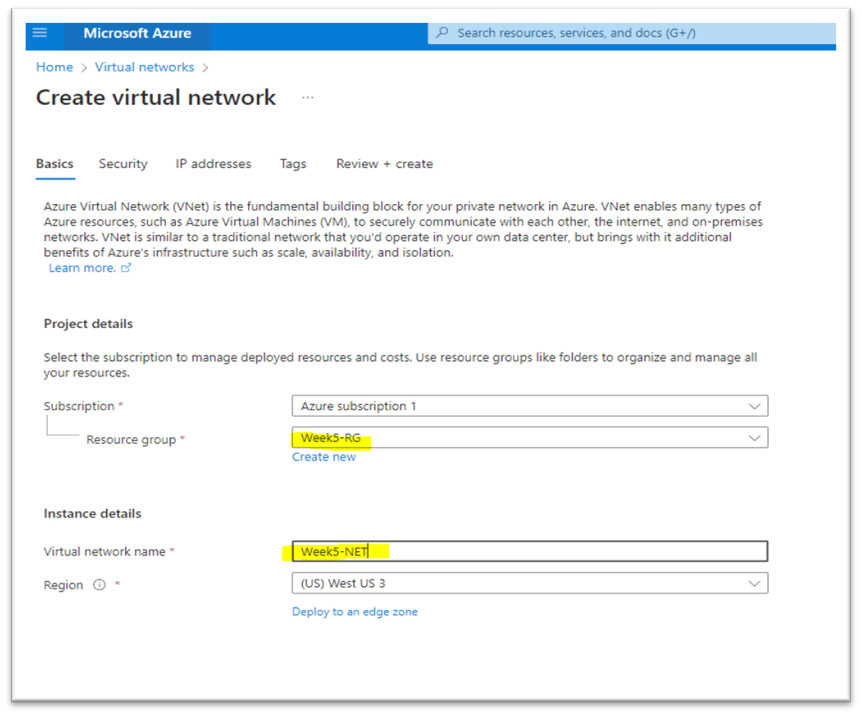Focus the Search resources search box
The height and width of the screenshot is (716, 862).
pyautogui.click(x=632, y=33)
